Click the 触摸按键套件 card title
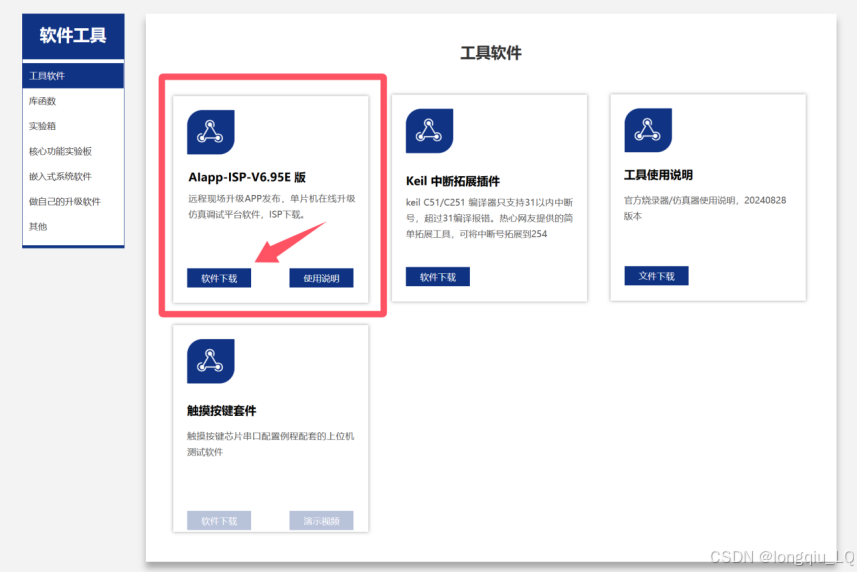Screen dimensions: 858x572 tap(222, 411)
